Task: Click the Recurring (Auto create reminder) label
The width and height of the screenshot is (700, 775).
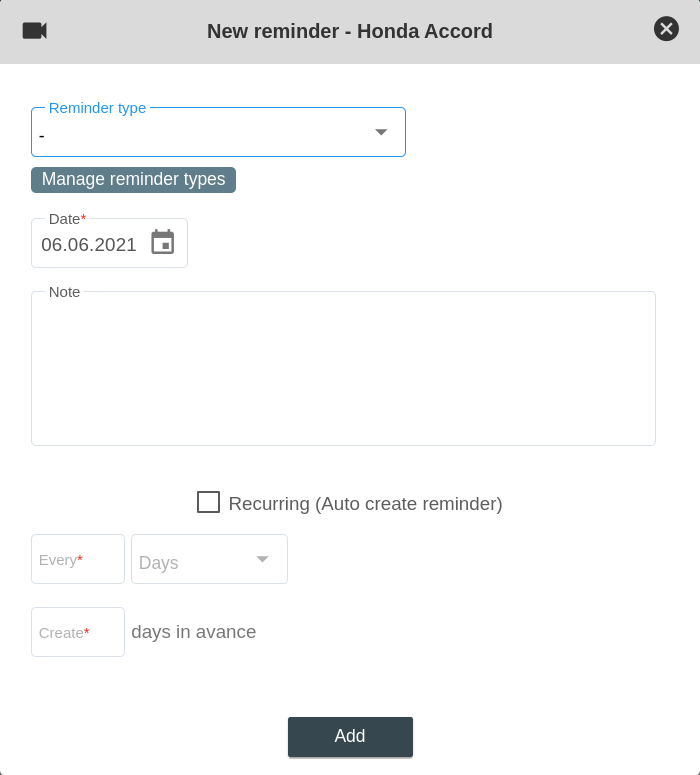Action: click(x=365, y=504)
